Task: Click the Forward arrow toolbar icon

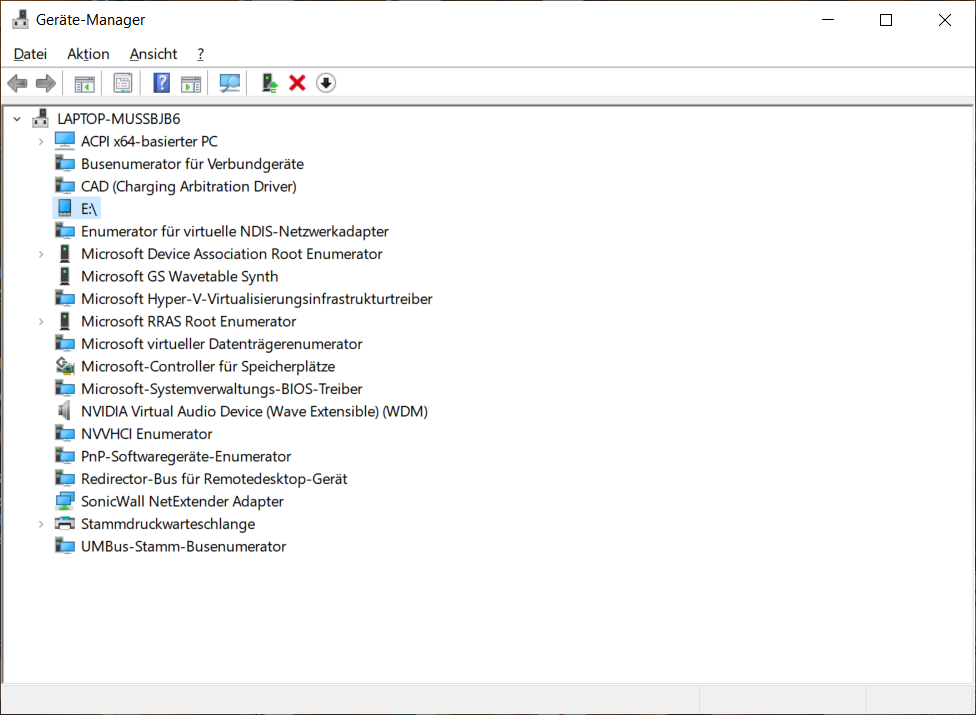Action: 46,83
